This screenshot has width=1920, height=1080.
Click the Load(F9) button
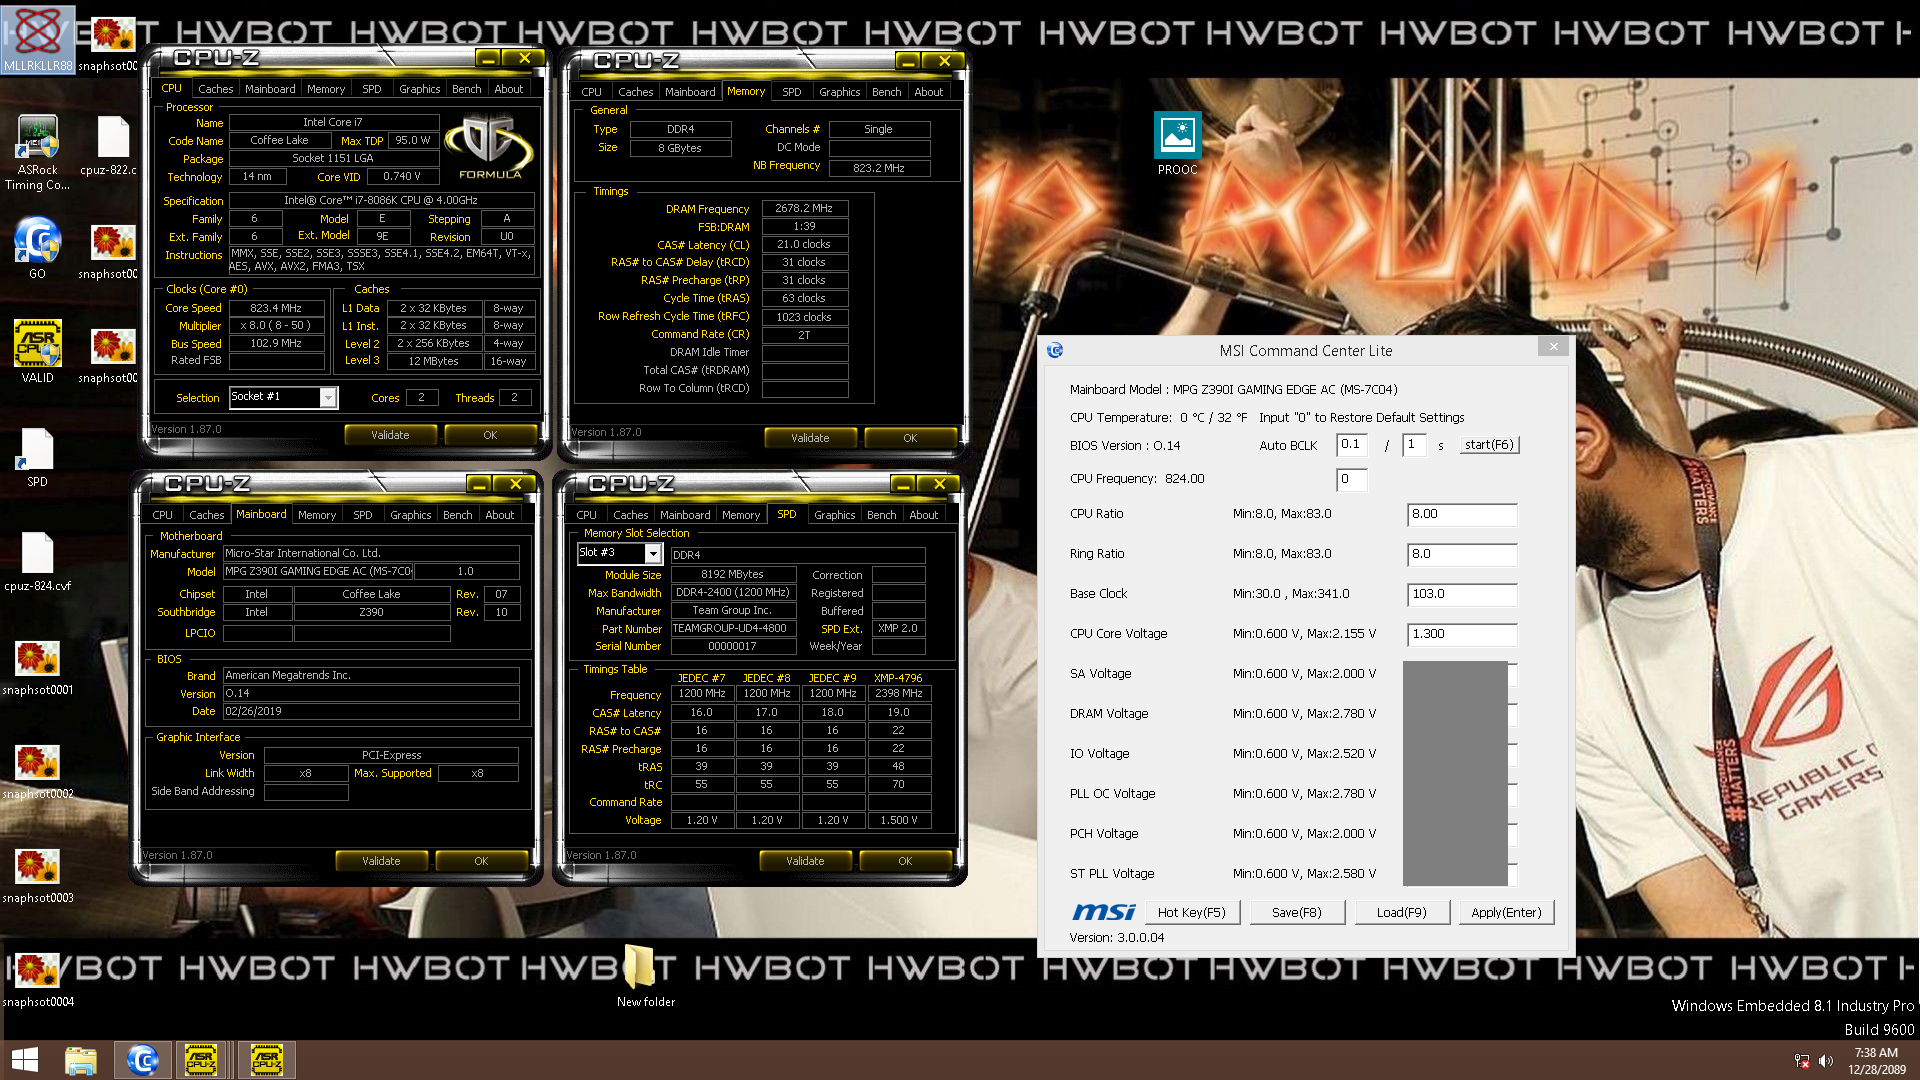point(1402,912)
